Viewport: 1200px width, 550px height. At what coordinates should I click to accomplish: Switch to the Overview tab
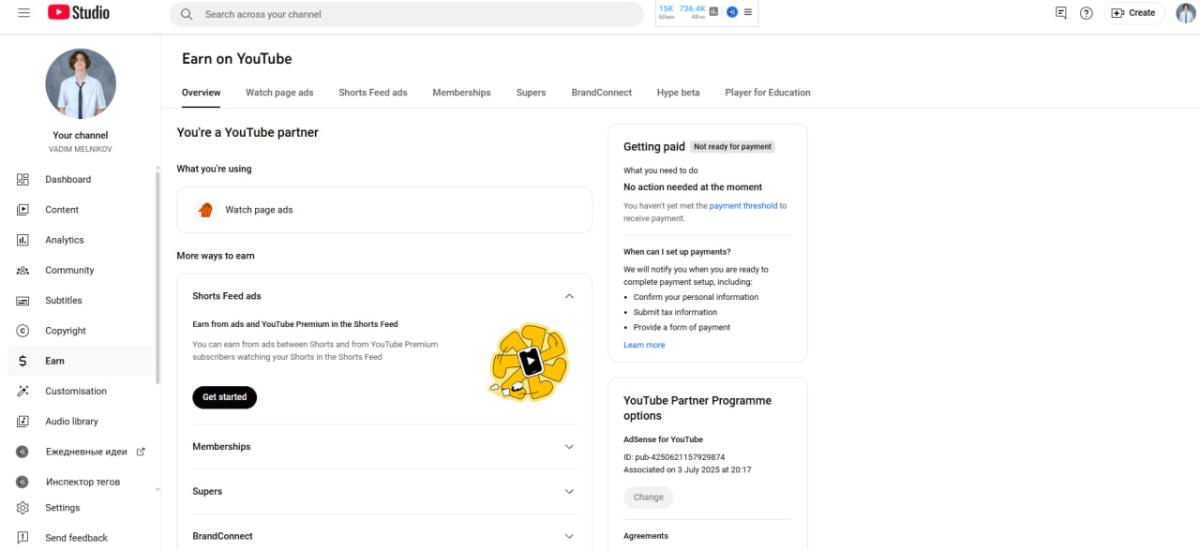201,93
